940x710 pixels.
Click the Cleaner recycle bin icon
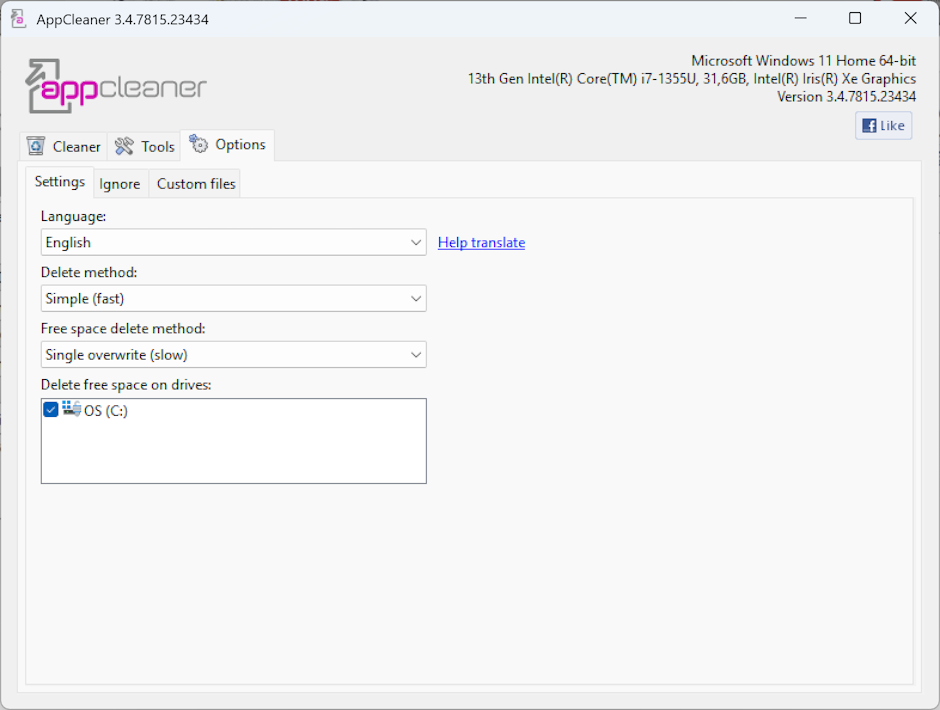36,146
